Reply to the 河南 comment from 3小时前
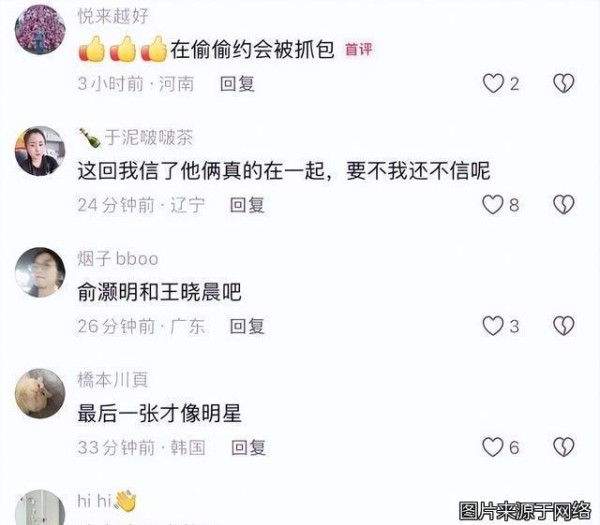 click(237, 84)
